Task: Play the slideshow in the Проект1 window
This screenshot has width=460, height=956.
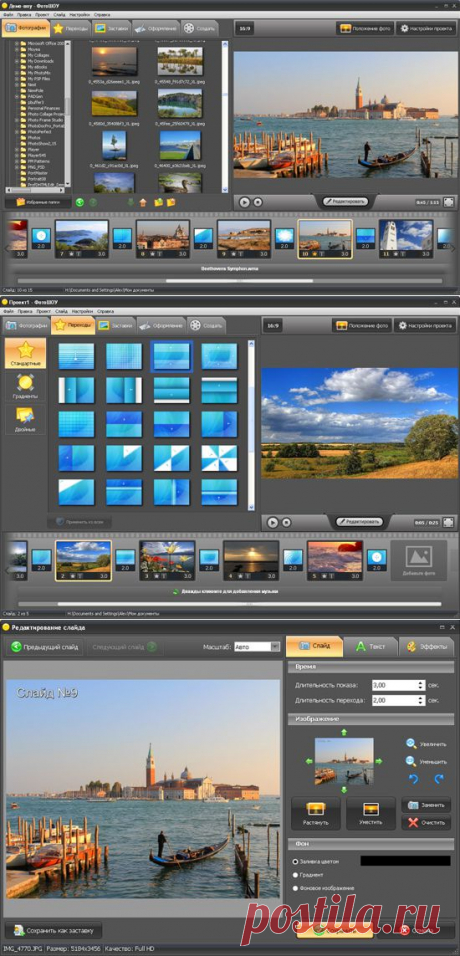Action: click(273, 523)
